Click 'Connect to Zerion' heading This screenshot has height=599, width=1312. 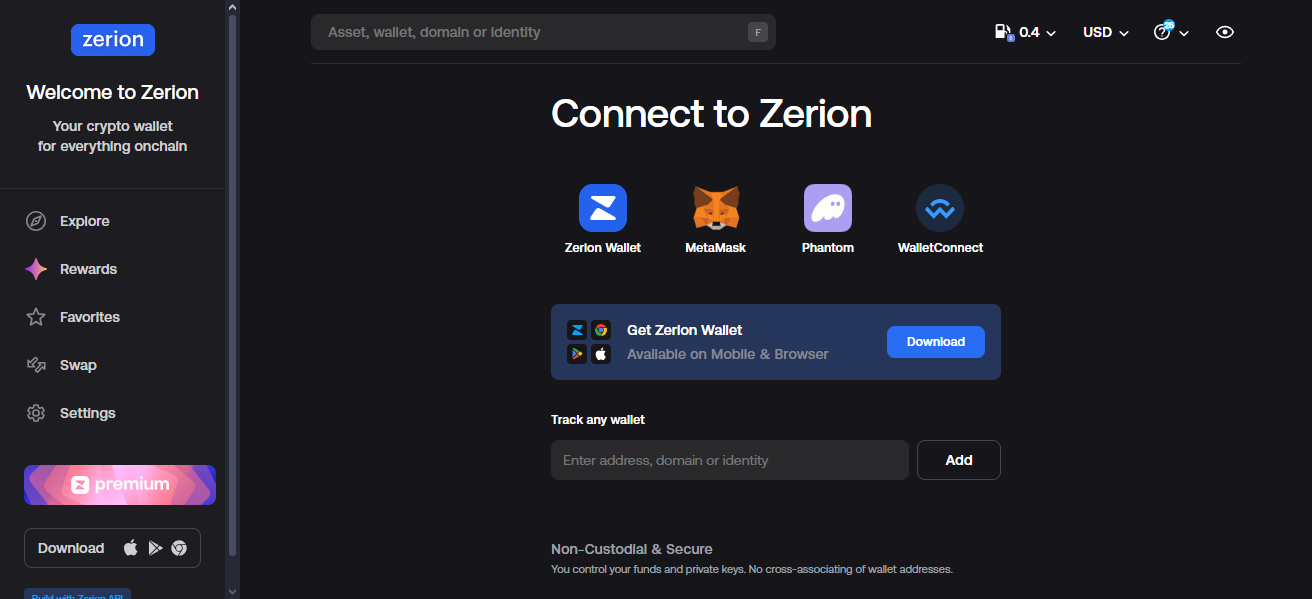coord(711,114)
